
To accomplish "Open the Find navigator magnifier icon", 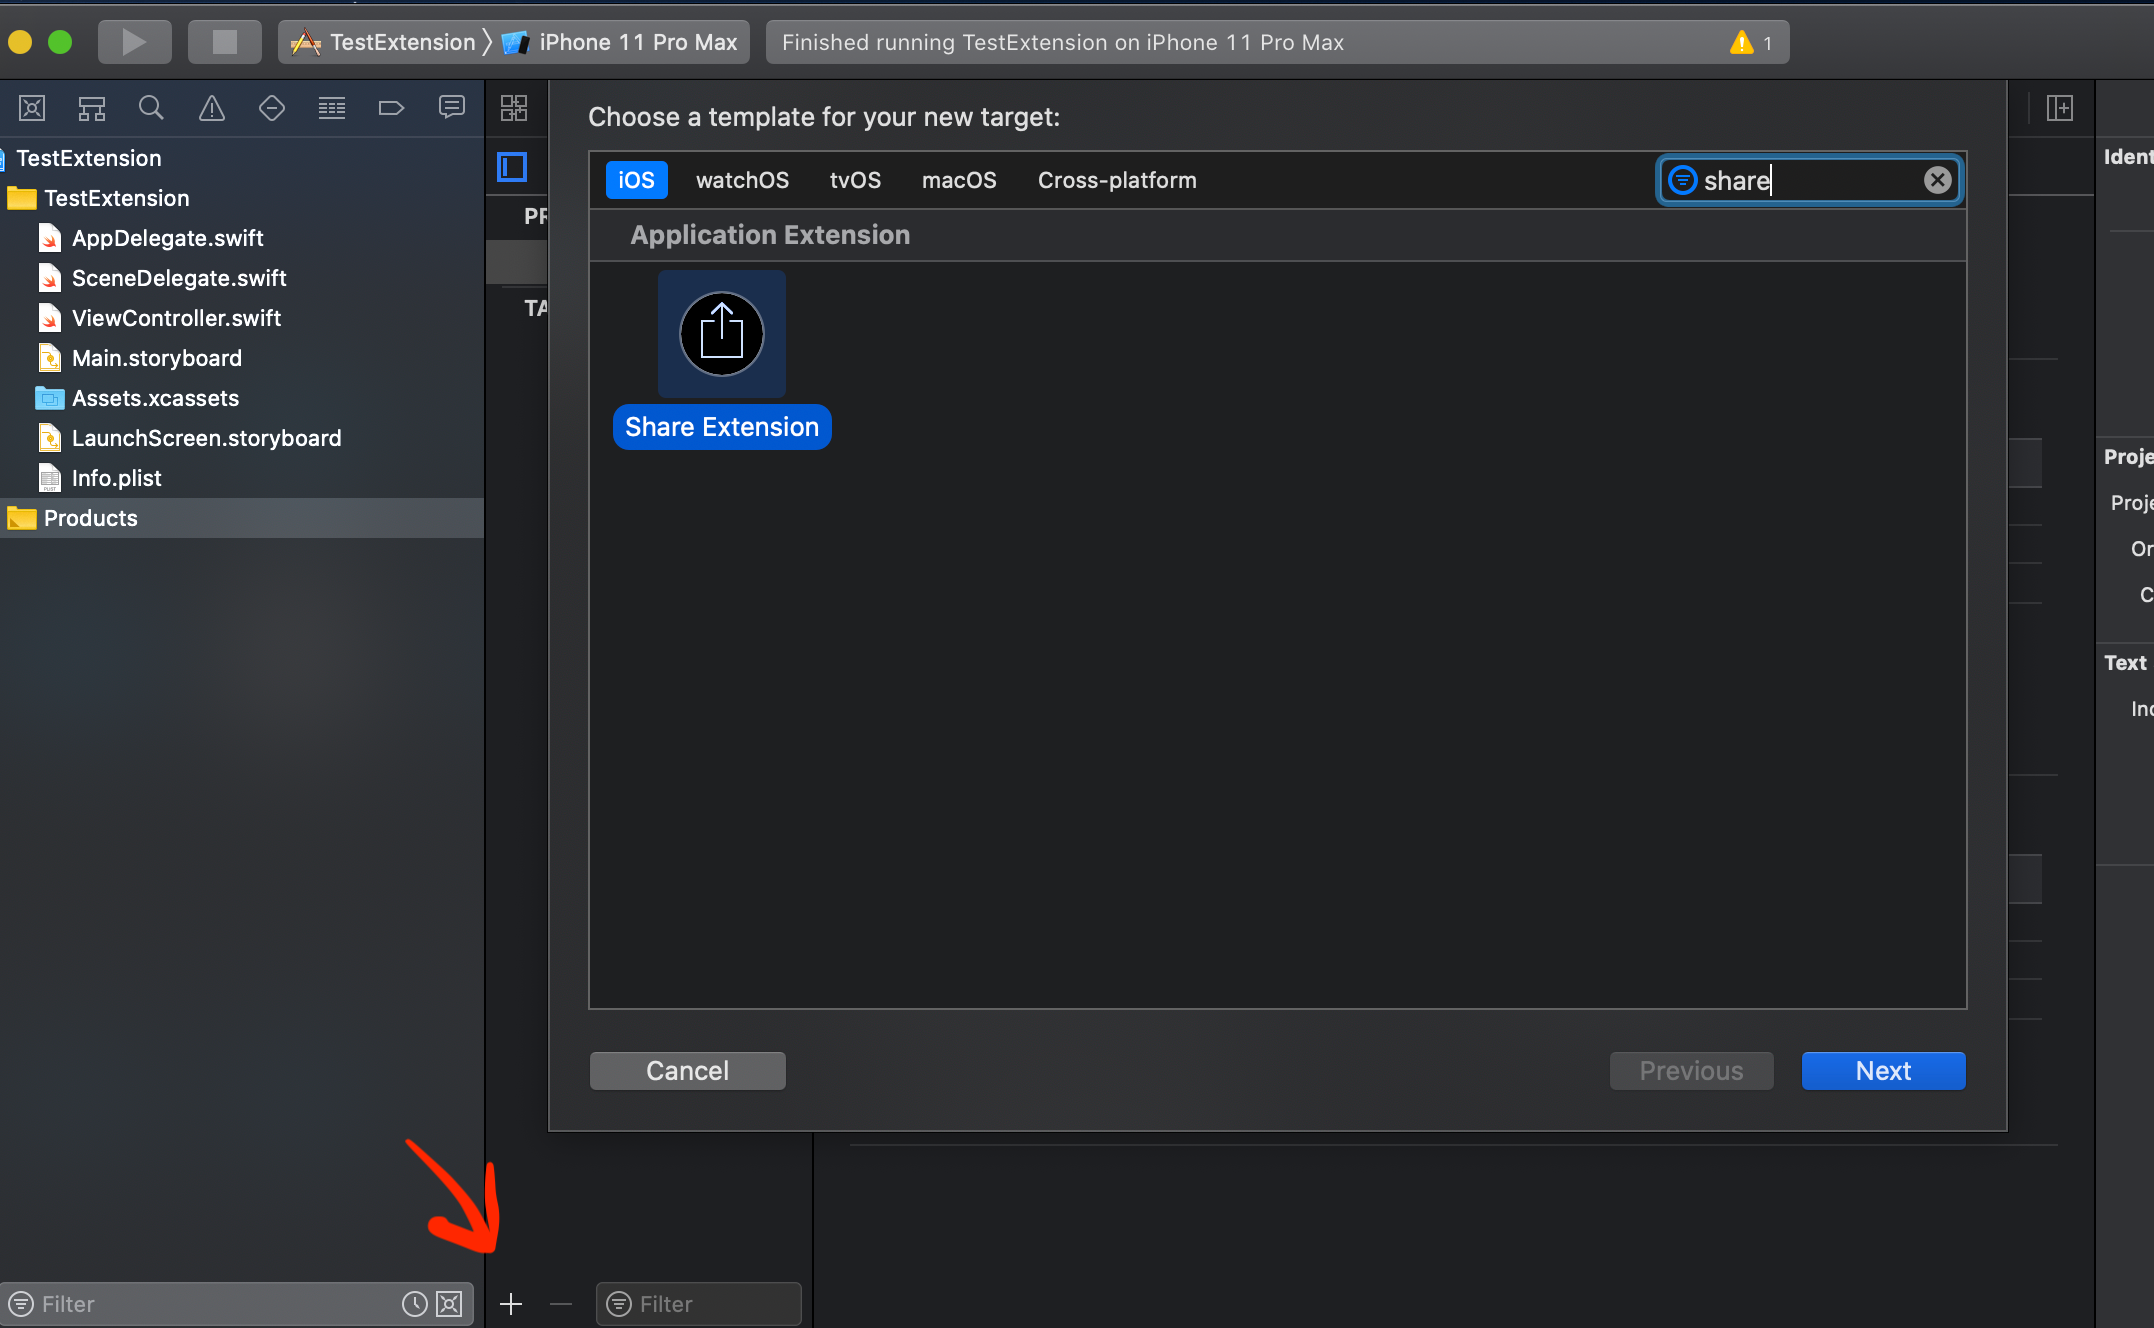I will coord(151,108).
